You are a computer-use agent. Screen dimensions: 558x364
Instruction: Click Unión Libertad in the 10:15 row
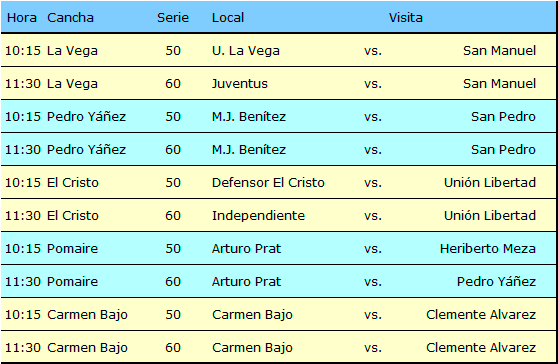click(x=490, y=183)
